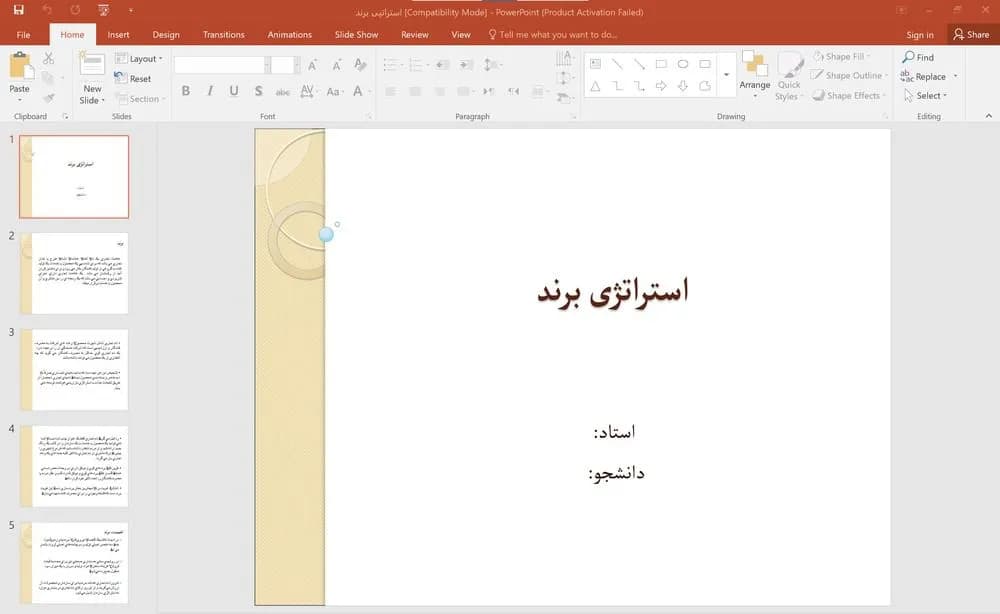Click the Undo arrow icon
Image resolution: width=1000 pixels, height=614 pixels.
[x=47, y=10]
